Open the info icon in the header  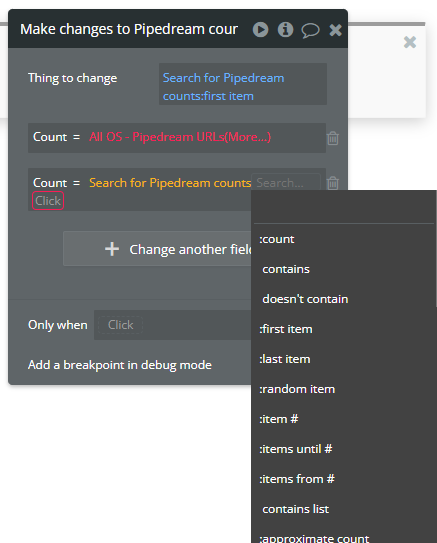(285, 29)
